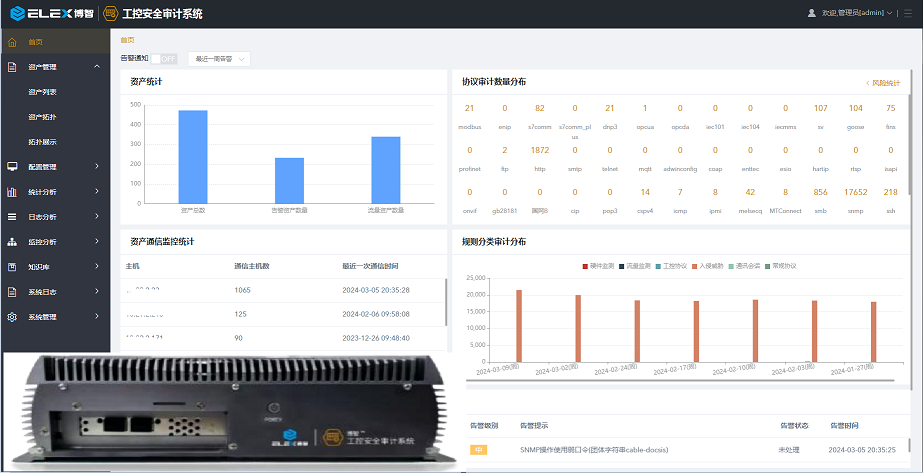Click the knowledge base icon
The image size is (923, 473).
(12, 267)
